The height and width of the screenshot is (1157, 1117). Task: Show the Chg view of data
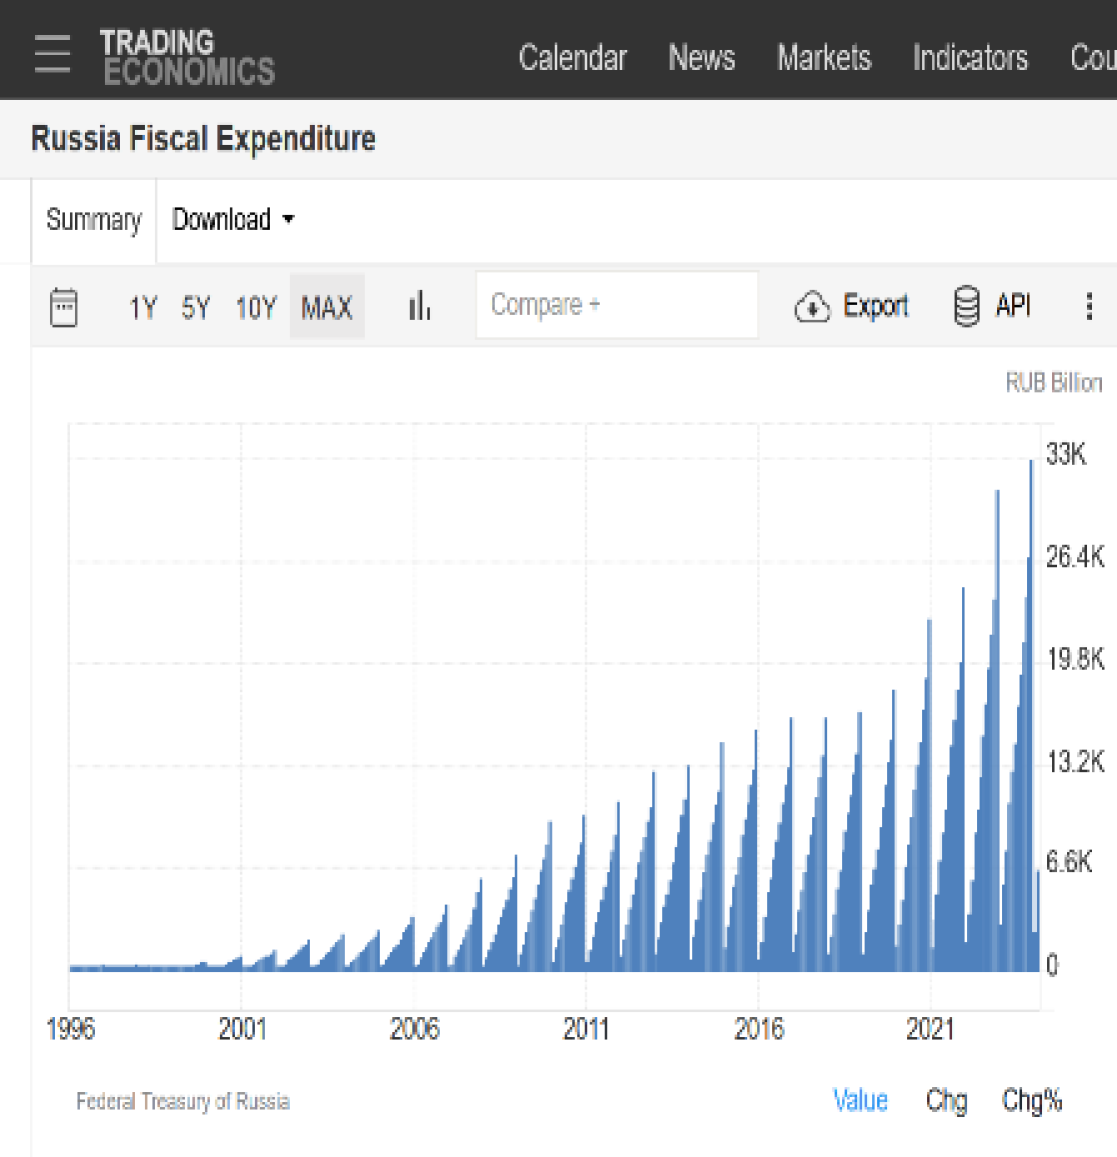[x=946, y=1101]
